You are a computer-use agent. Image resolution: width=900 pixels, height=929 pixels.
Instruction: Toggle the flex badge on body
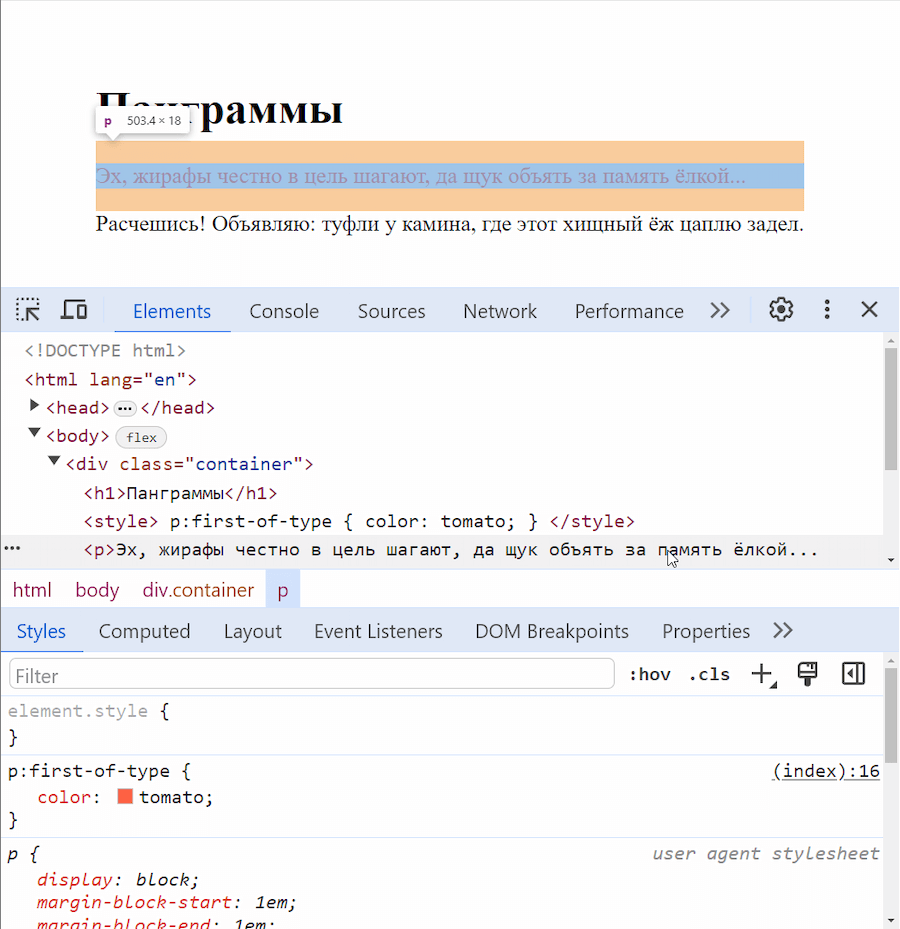(141, 437)
